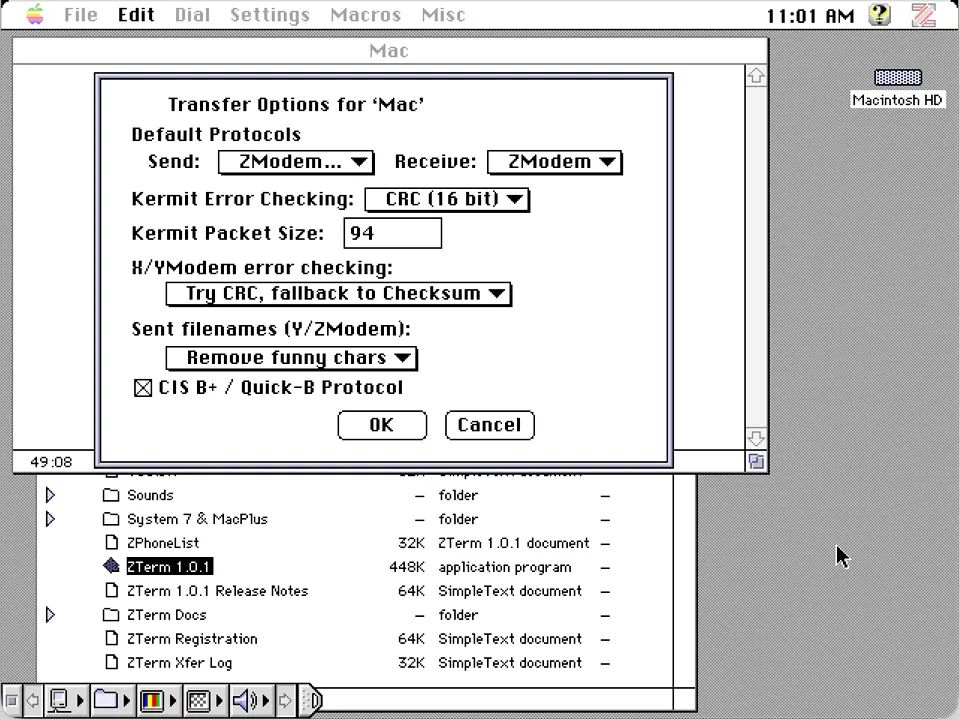Open the Settings menu
This screenshot has height=719, width=960.
[269, 15]
